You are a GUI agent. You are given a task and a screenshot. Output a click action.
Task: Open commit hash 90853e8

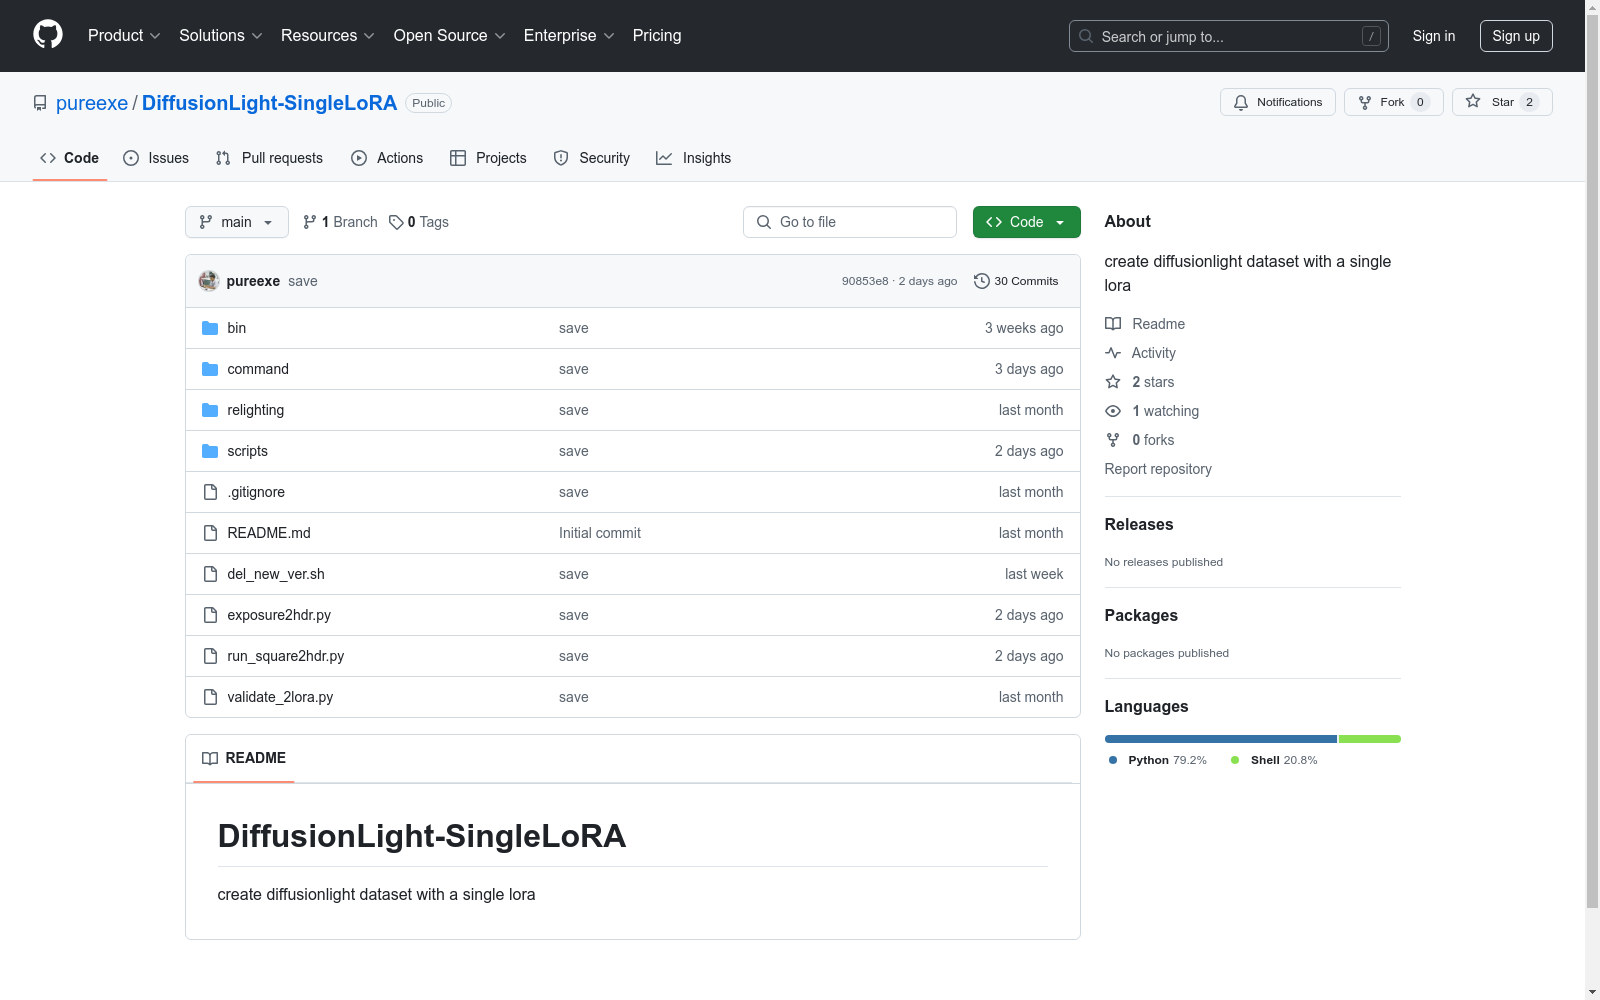865,281
